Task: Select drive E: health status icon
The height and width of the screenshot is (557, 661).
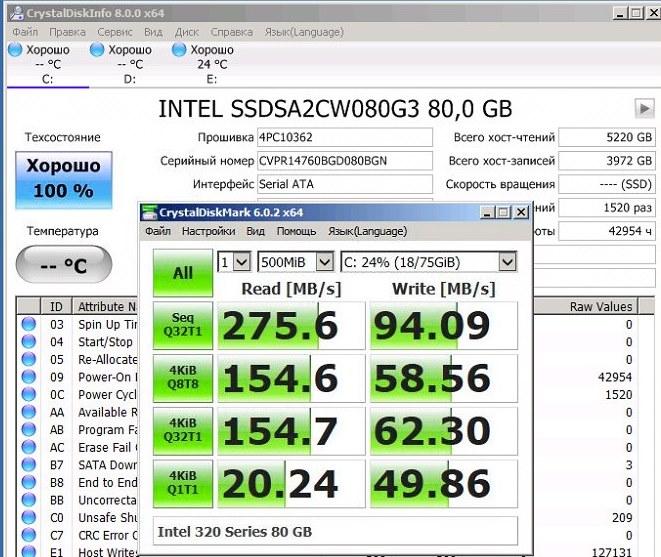Action: point(179,49)
